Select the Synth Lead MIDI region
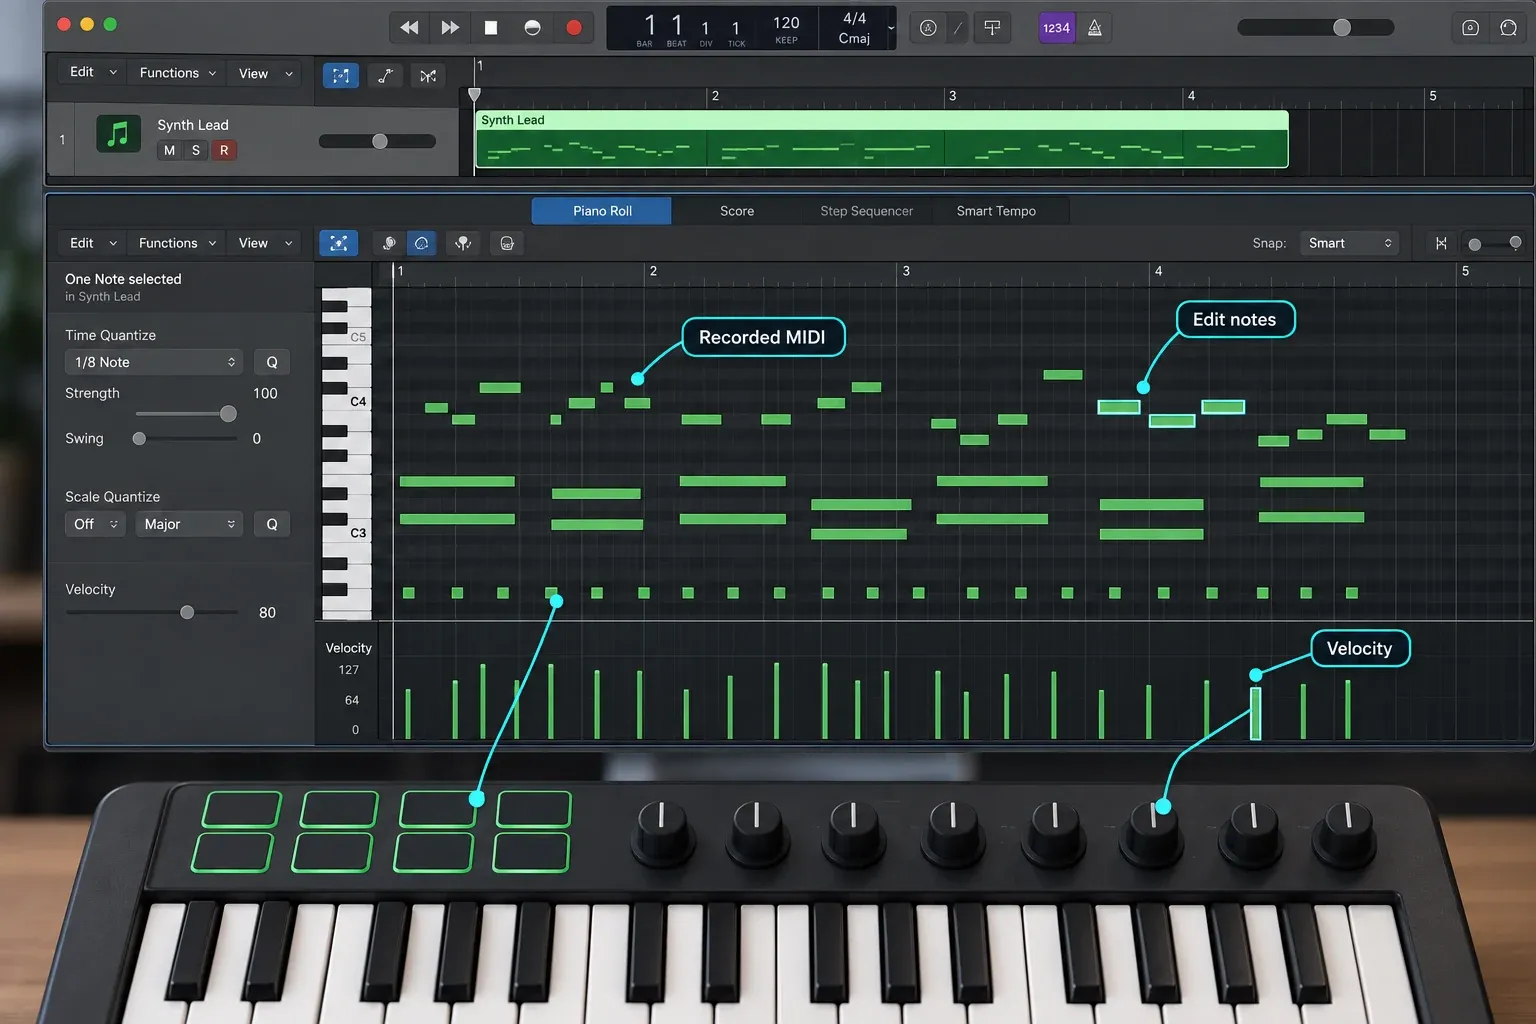This screenshot has width=1536, height=1024. (x=881, y=139)
